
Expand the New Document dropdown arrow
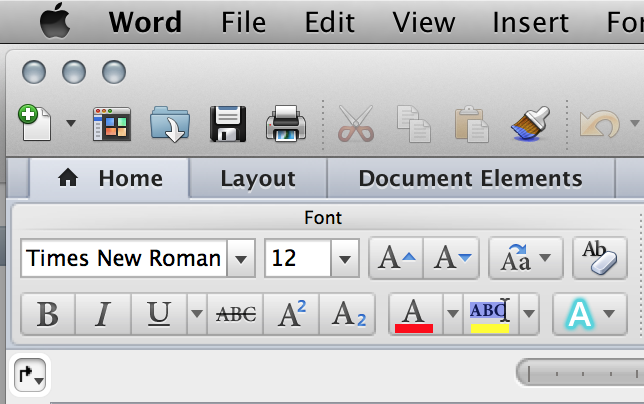(x=71, y=123)
